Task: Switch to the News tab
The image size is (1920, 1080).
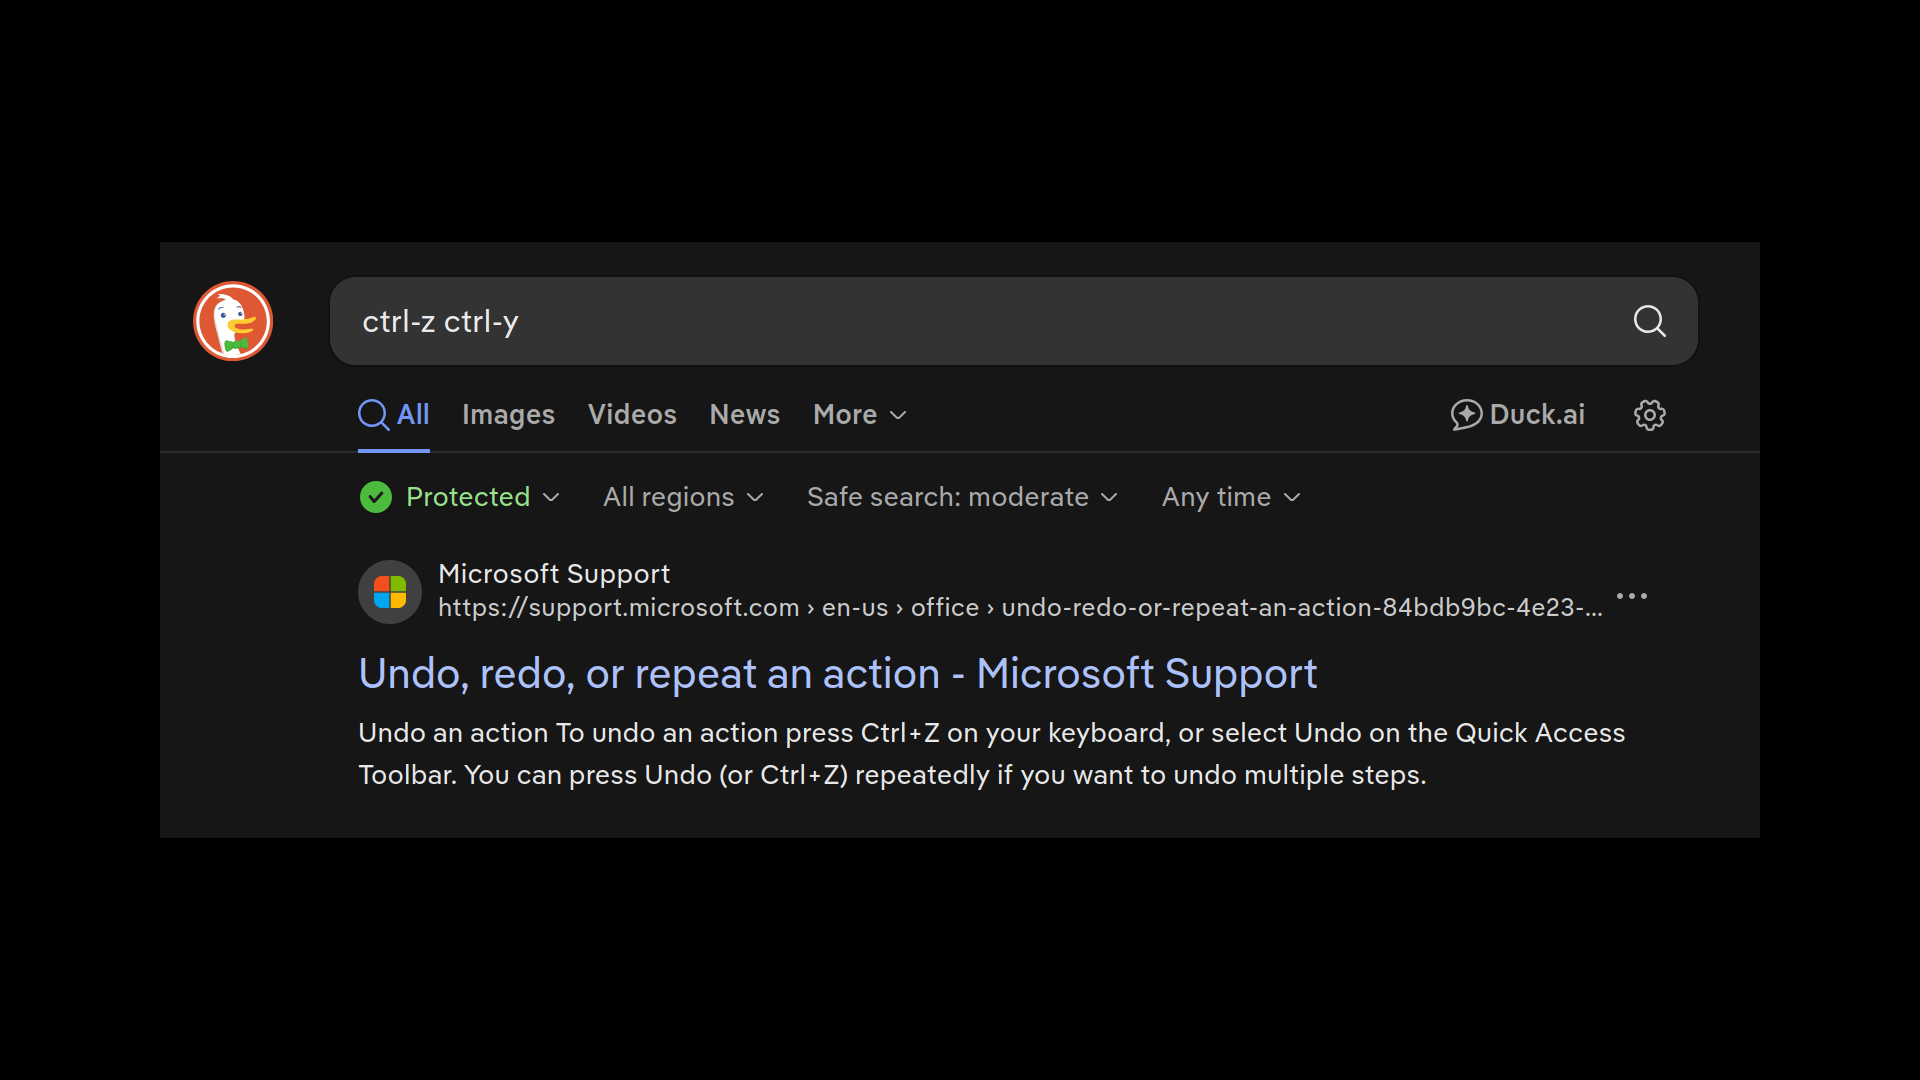Action: (745, 415)
